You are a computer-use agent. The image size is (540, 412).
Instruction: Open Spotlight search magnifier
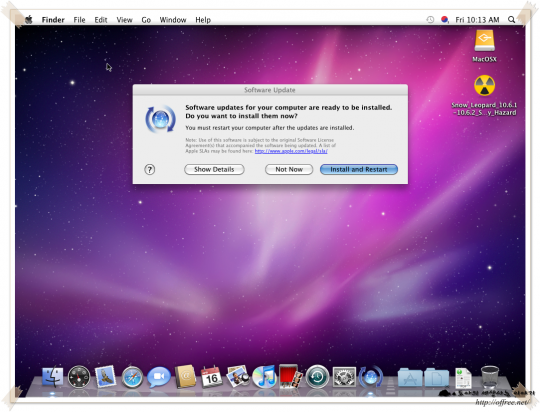511,20
